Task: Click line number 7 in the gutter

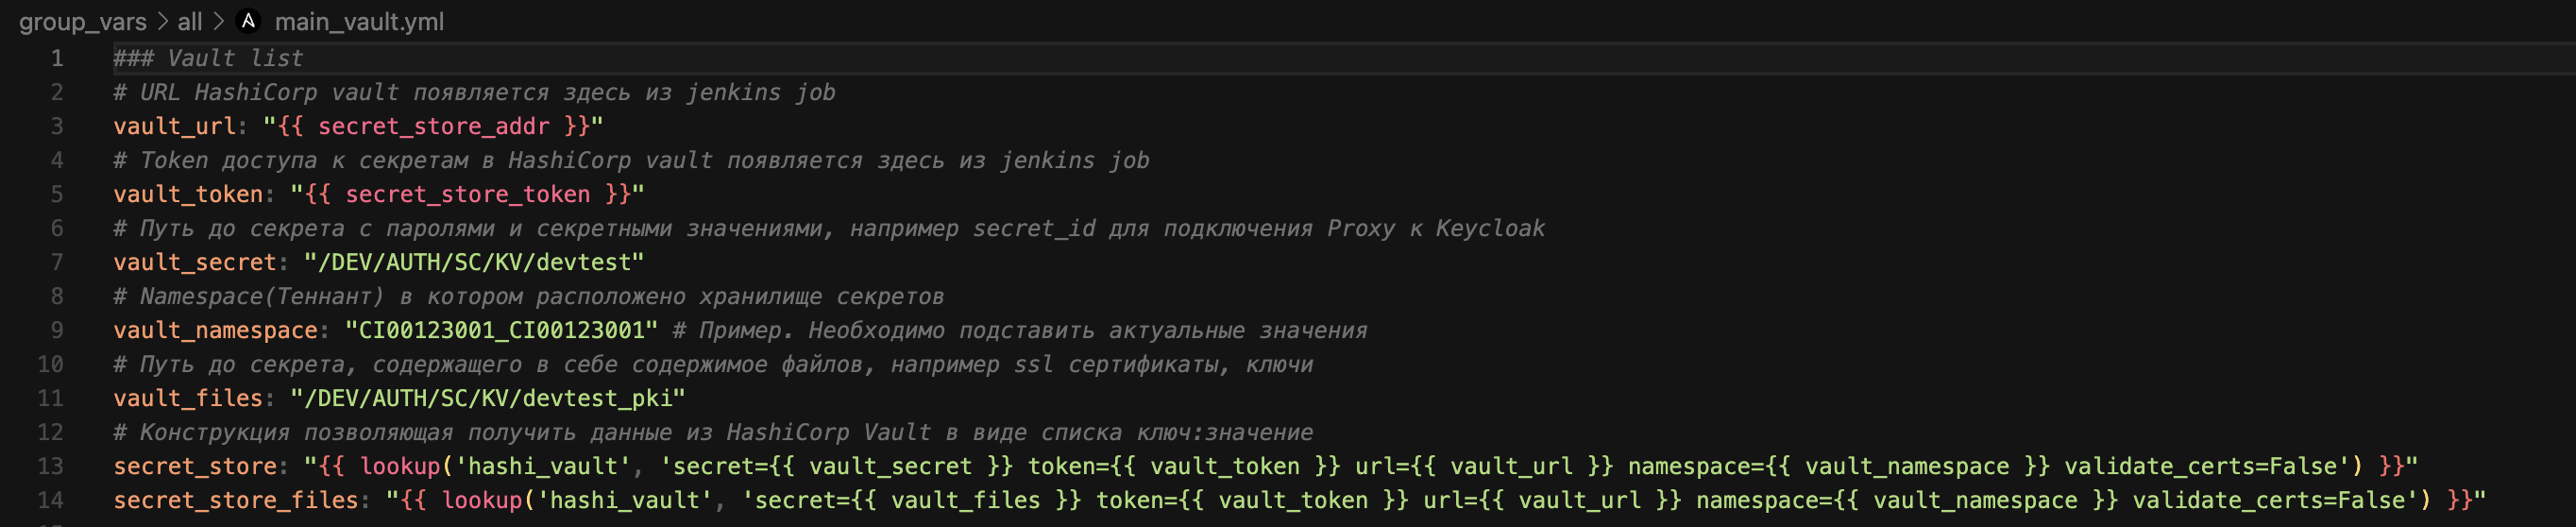Action: 57,262
